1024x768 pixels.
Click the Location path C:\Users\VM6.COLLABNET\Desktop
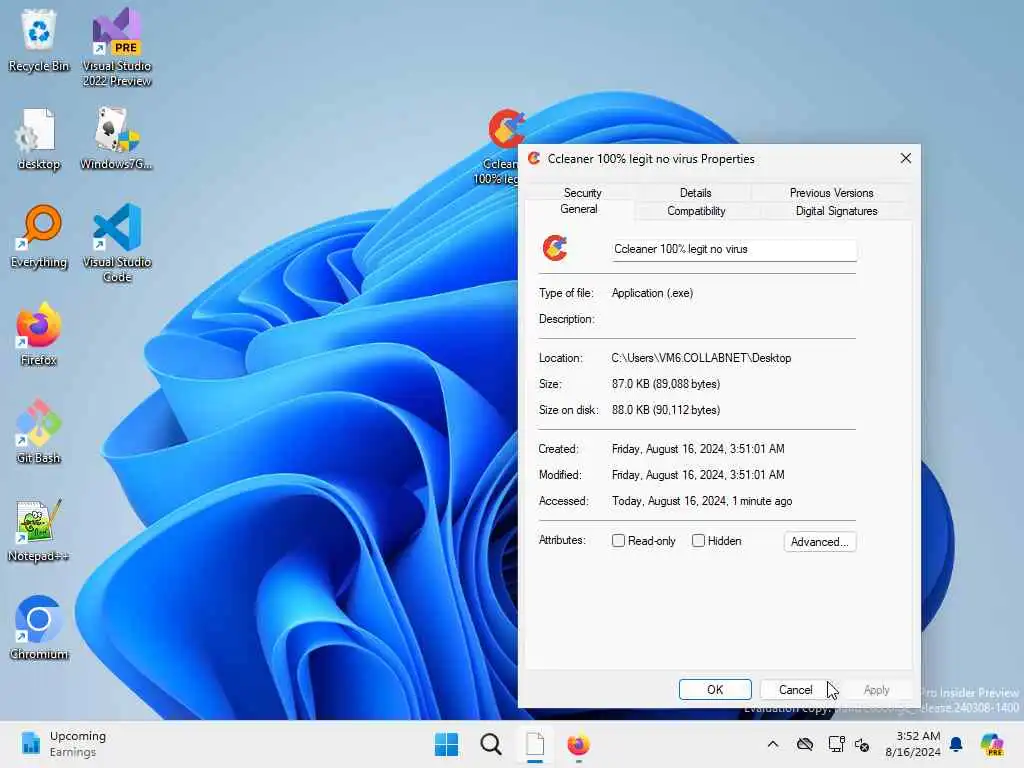701,358
